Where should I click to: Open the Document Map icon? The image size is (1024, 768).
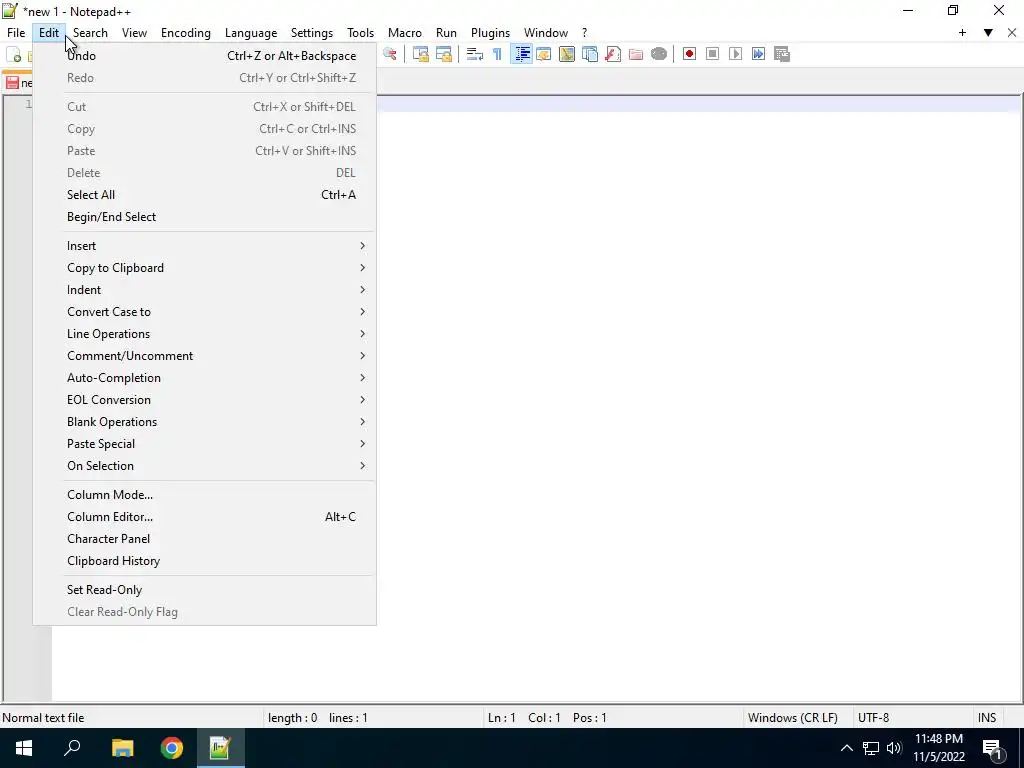click(567, 54)
